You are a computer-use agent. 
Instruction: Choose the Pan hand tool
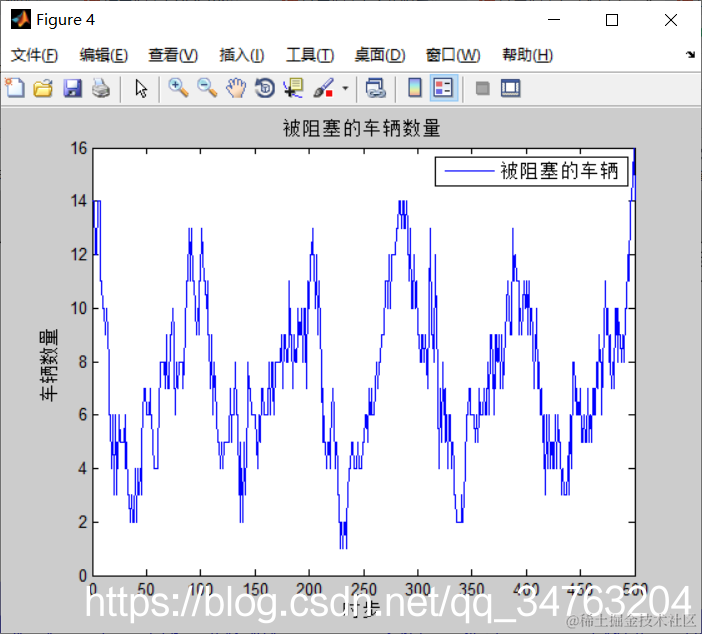[x=236, y=88]
